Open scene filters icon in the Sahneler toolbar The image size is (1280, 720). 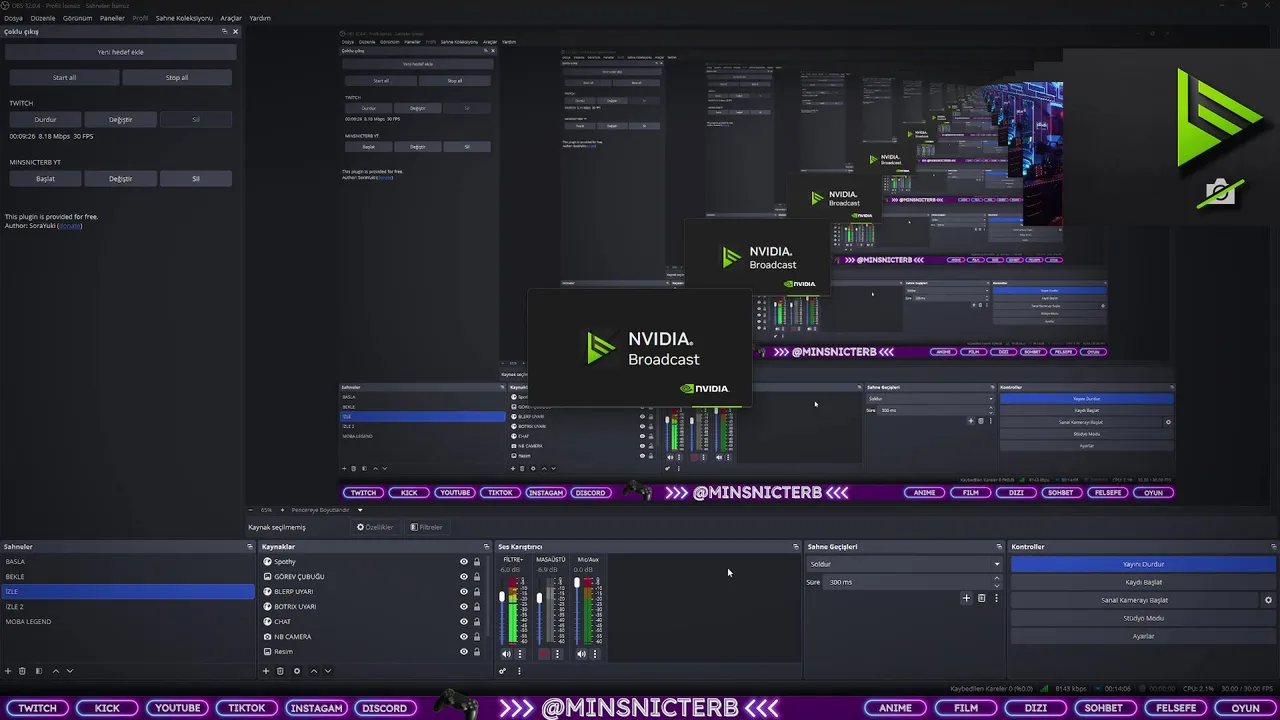(39, 671)
